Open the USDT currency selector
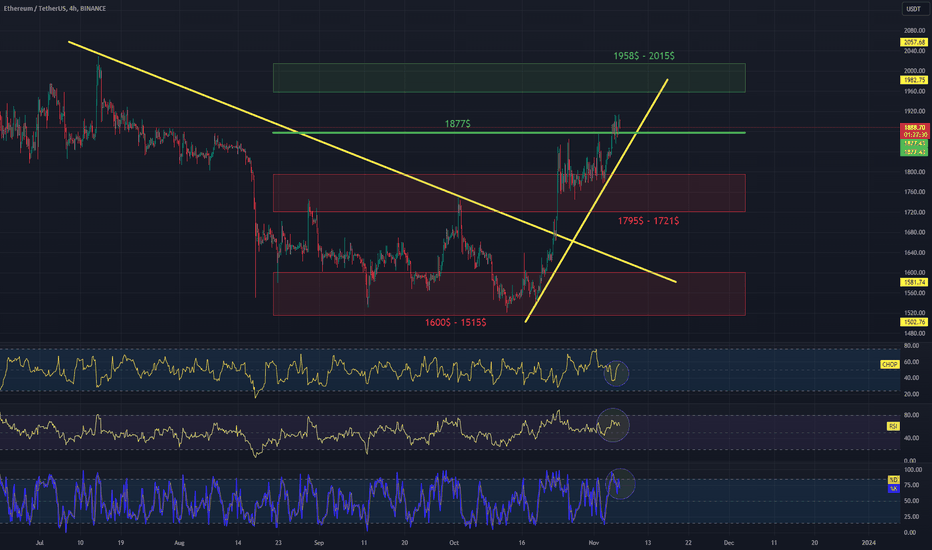Screen dimensions: 932x550 pyautogui.click(x=914, y=8)
